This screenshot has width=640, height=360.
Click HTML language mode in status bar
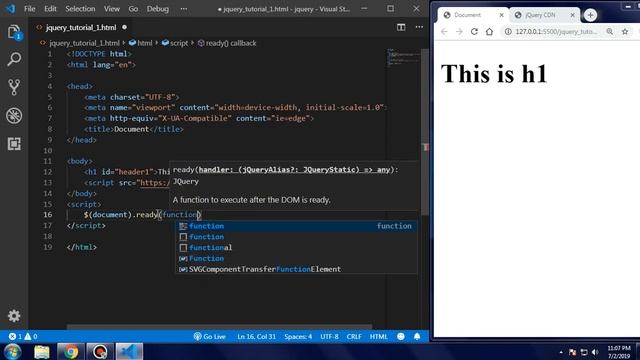click(x=378, y=336)
